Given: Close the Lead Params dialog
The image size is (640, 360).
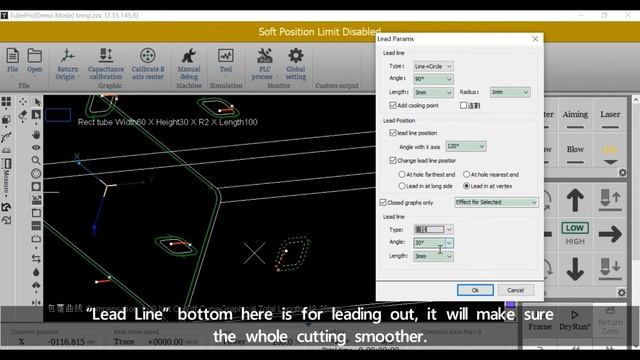Looking at the screenshot, I should coord(535,39).
